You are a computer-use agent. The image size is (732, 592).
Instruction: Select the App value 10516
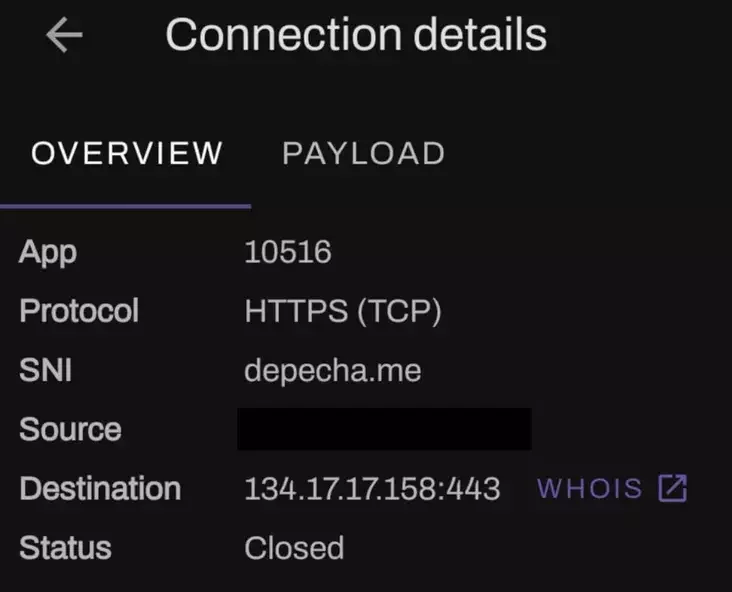288,252
